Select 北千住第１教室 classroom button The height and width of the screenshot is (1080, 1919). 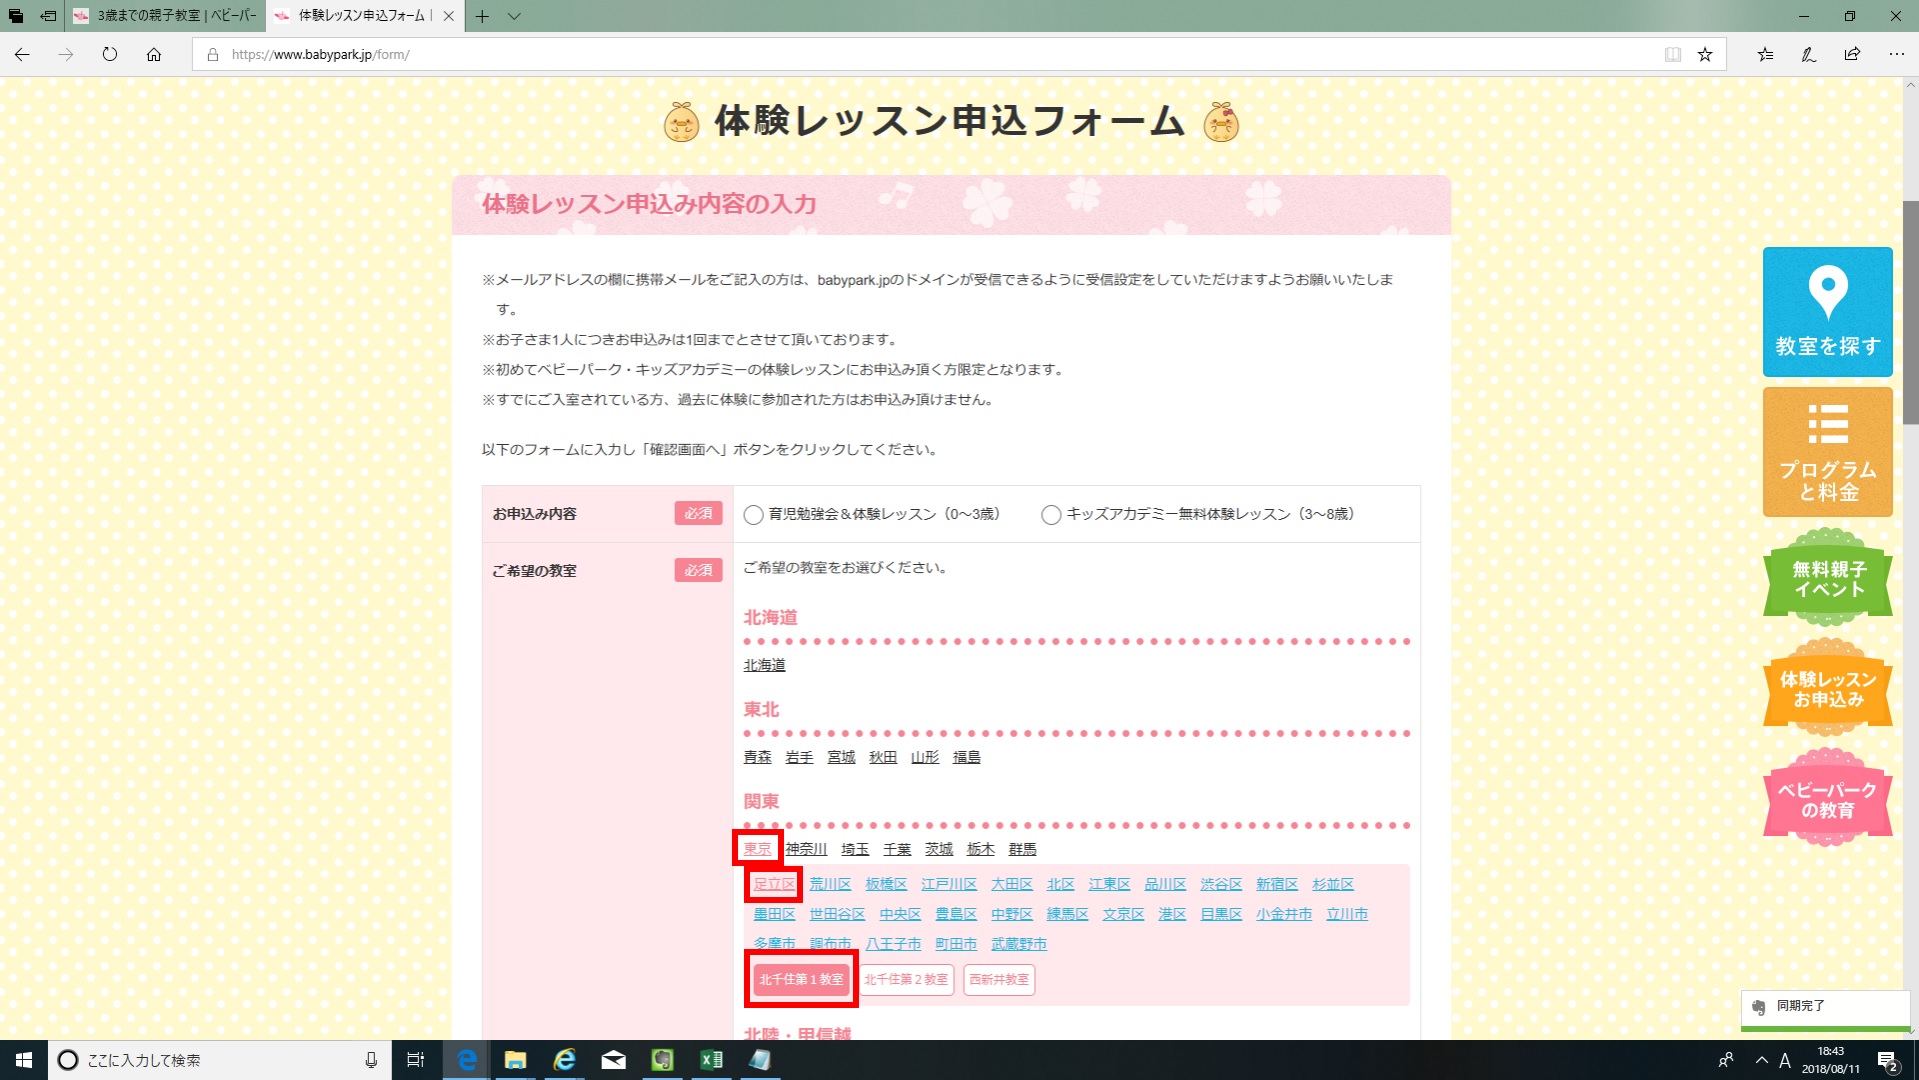click(x=801, y=980)
